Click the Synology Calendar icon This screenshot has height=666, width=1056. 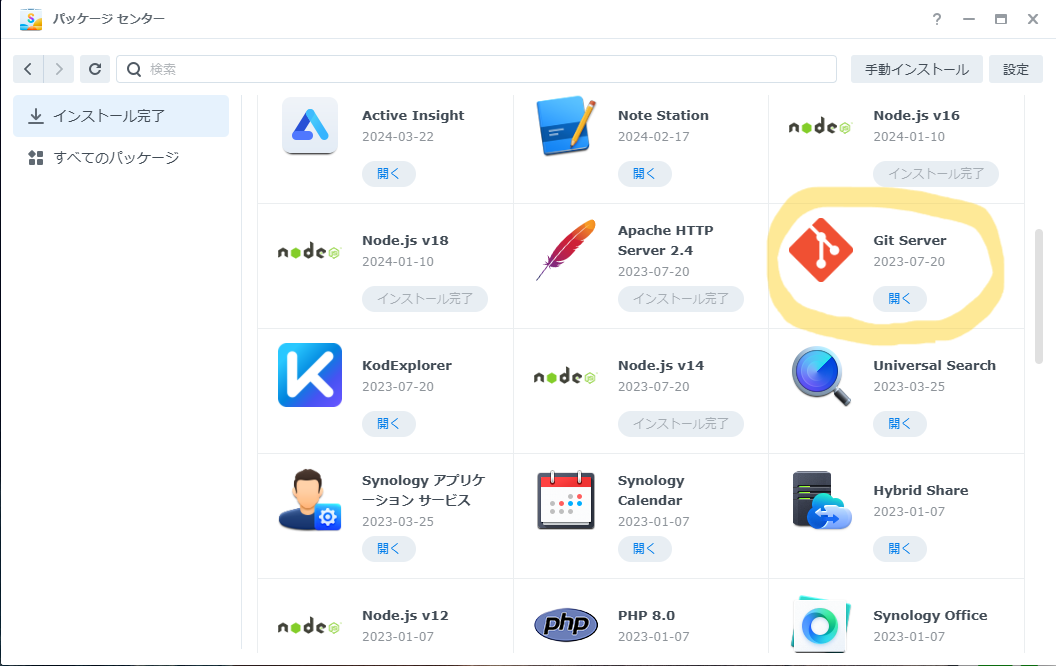(x=566, y=500)
